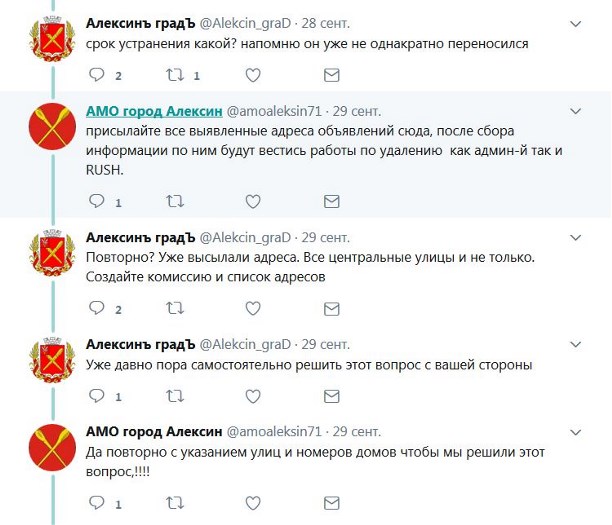Like the 'Создайте комиссию и список адресов' tweet
Screen dimensions: 612x525
point(253,309)
